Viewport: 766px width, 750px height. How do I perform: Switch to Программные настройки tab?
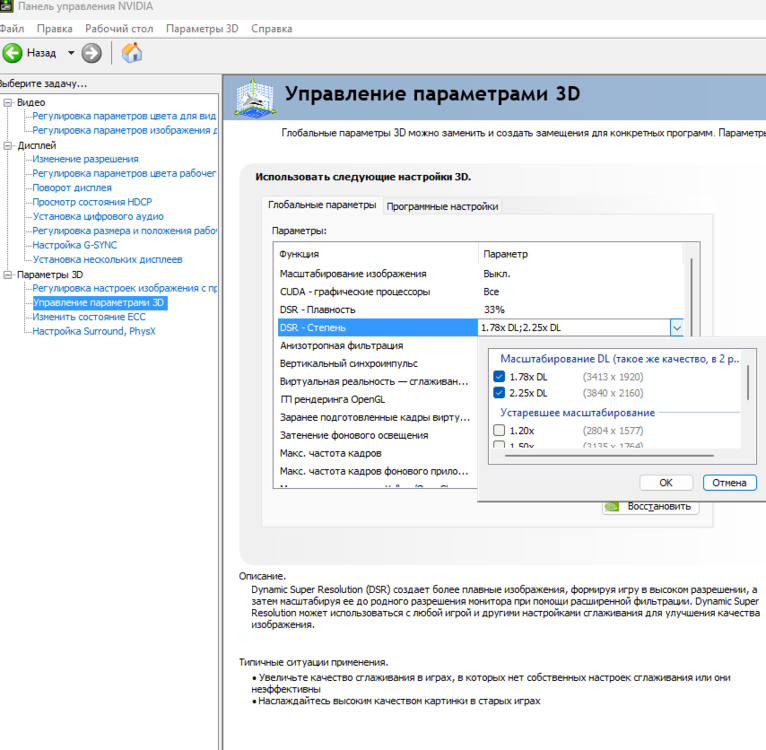pyautogui.click(x=442, y=207)
